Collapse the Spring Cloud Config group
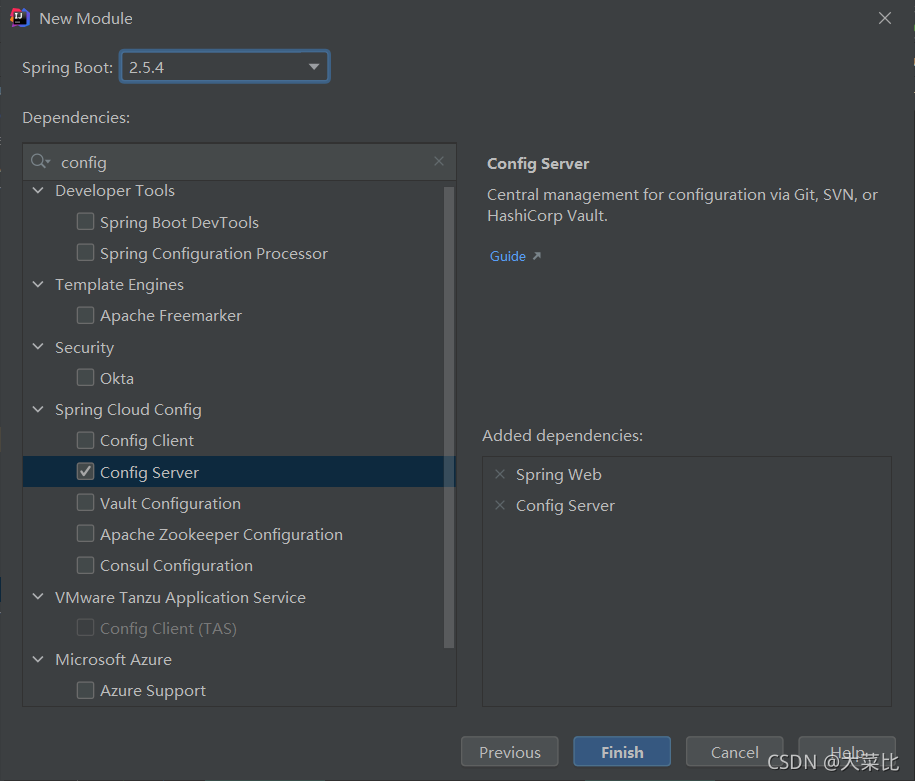This screenshot has height=781, width=915. click(x=38, y=409)
